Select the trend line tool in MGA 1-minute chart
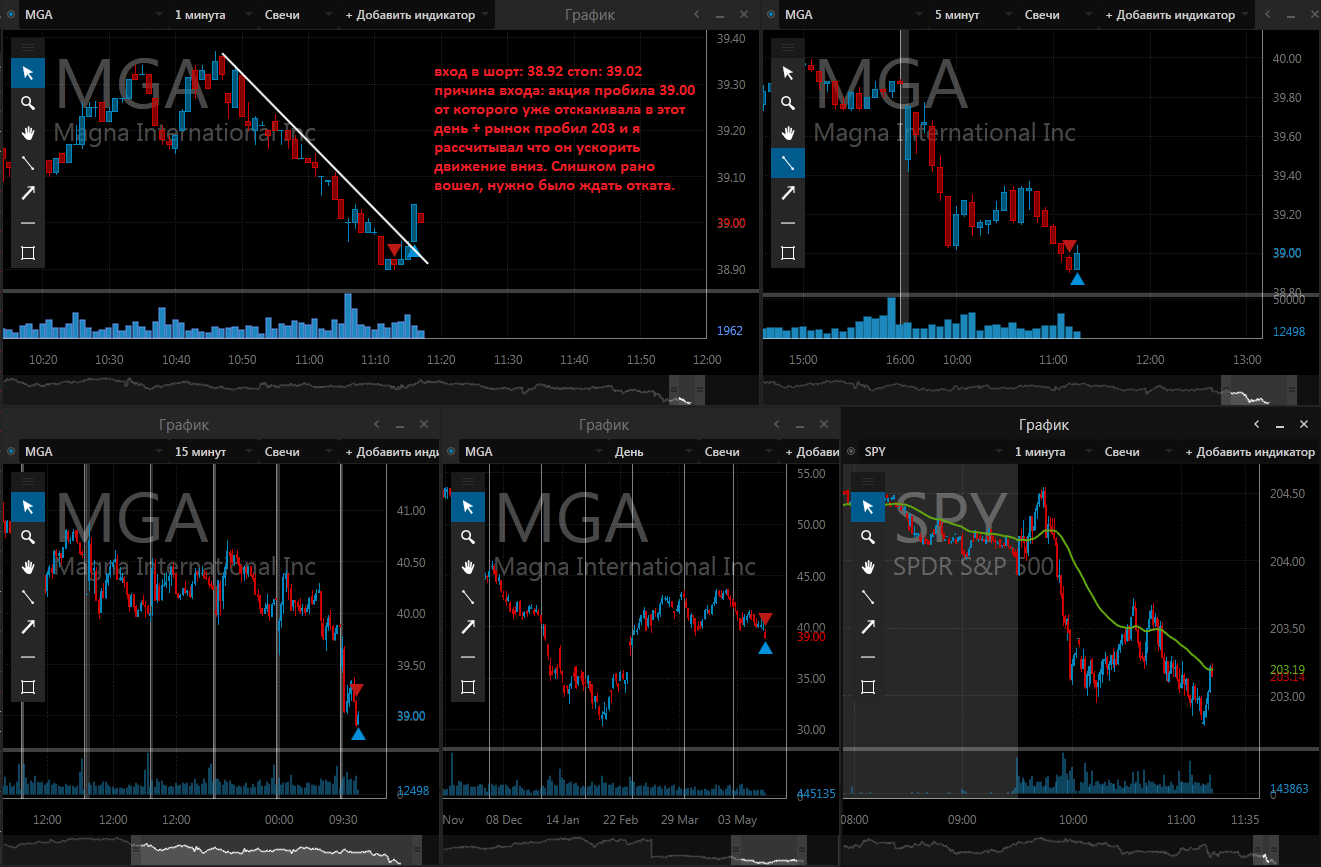This screenshot has width=1321, height=867. tap(28, 162)
